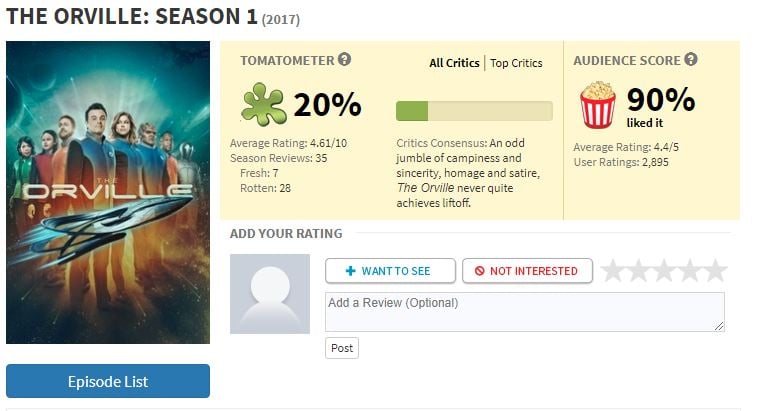
Task: Click The Orville season poster image
Action: coord(108,192)
